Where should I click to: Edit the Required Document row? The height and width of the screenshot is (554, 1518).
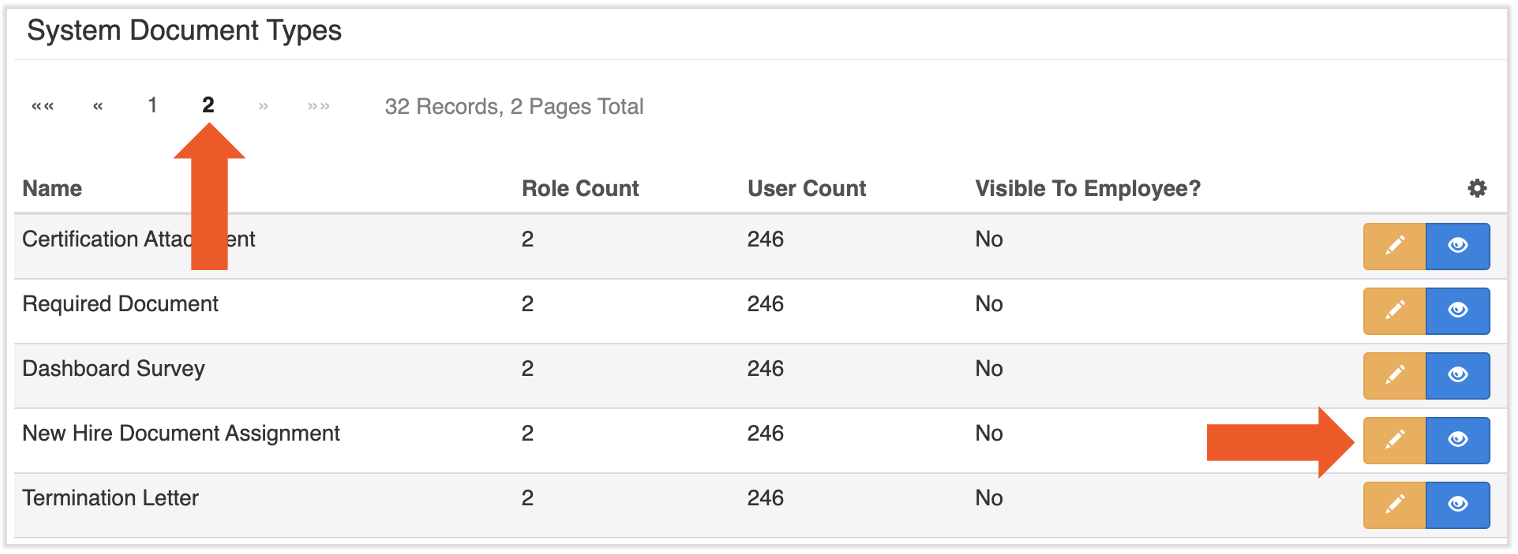click(1394, 311)
